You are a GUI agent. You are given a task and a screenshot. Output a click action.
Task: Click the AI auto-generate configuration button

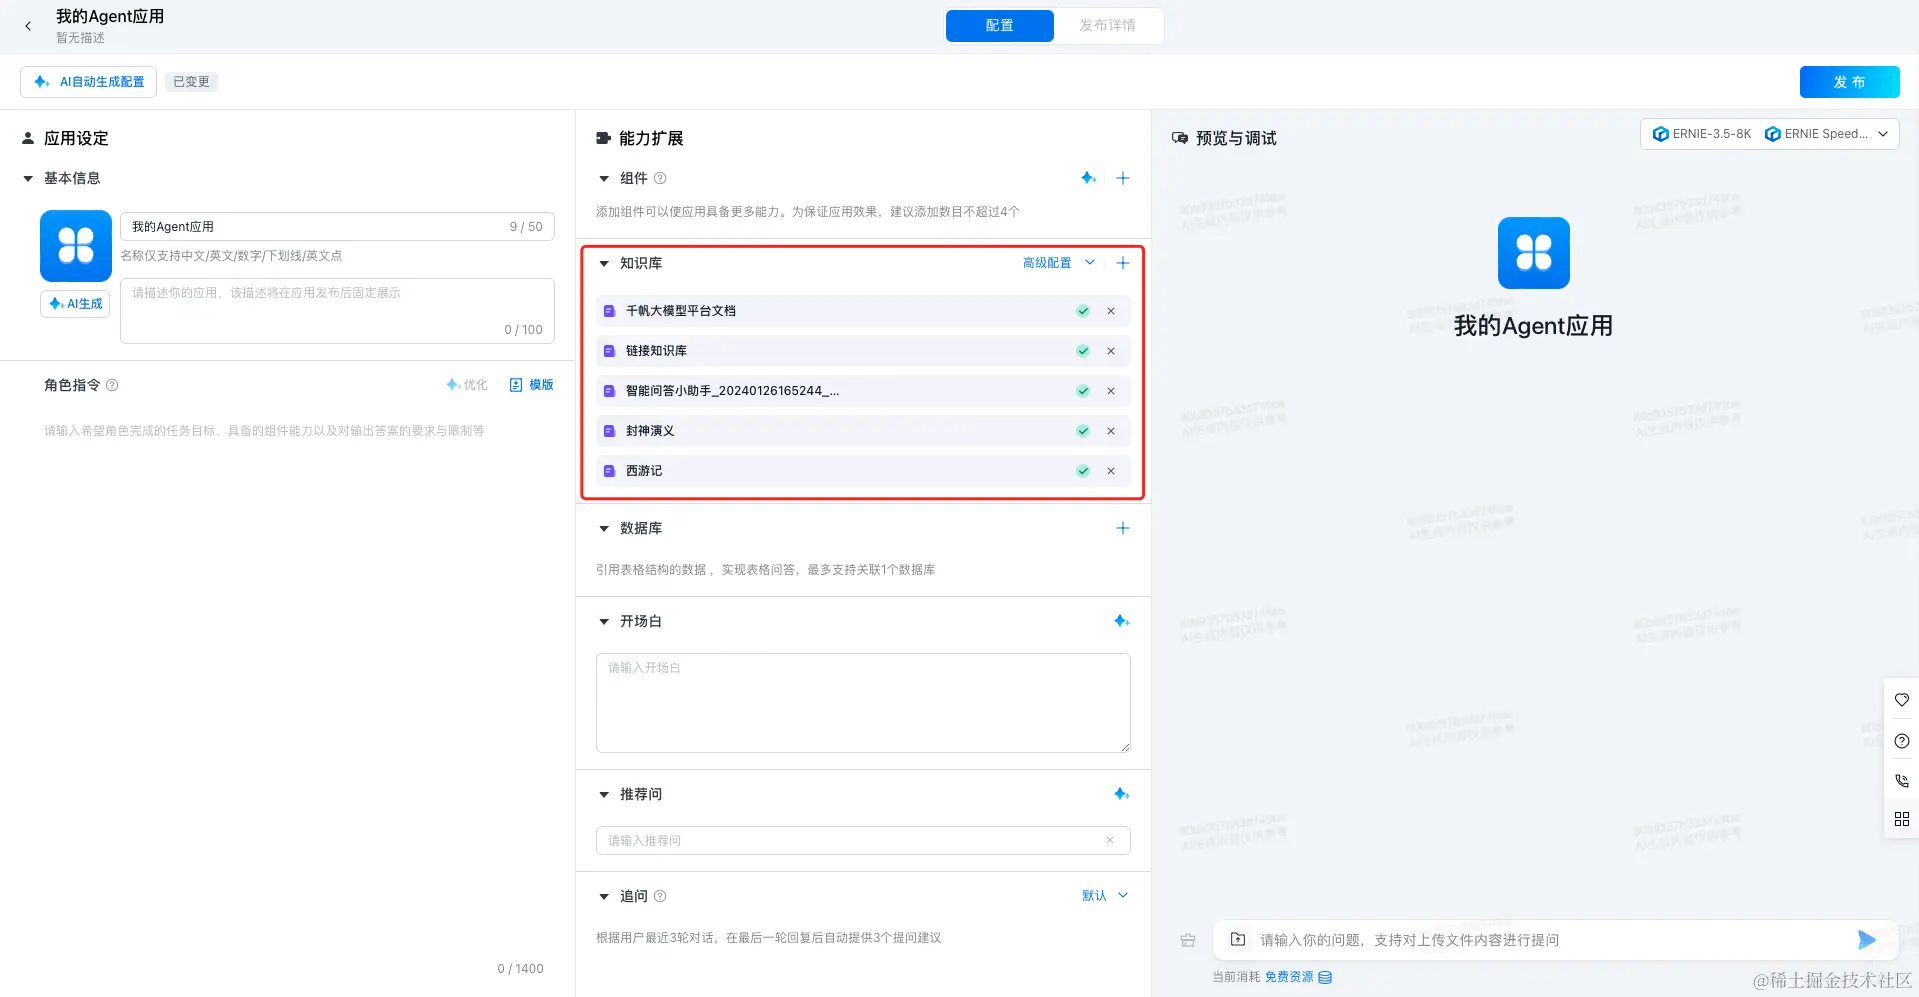point(89,82)
